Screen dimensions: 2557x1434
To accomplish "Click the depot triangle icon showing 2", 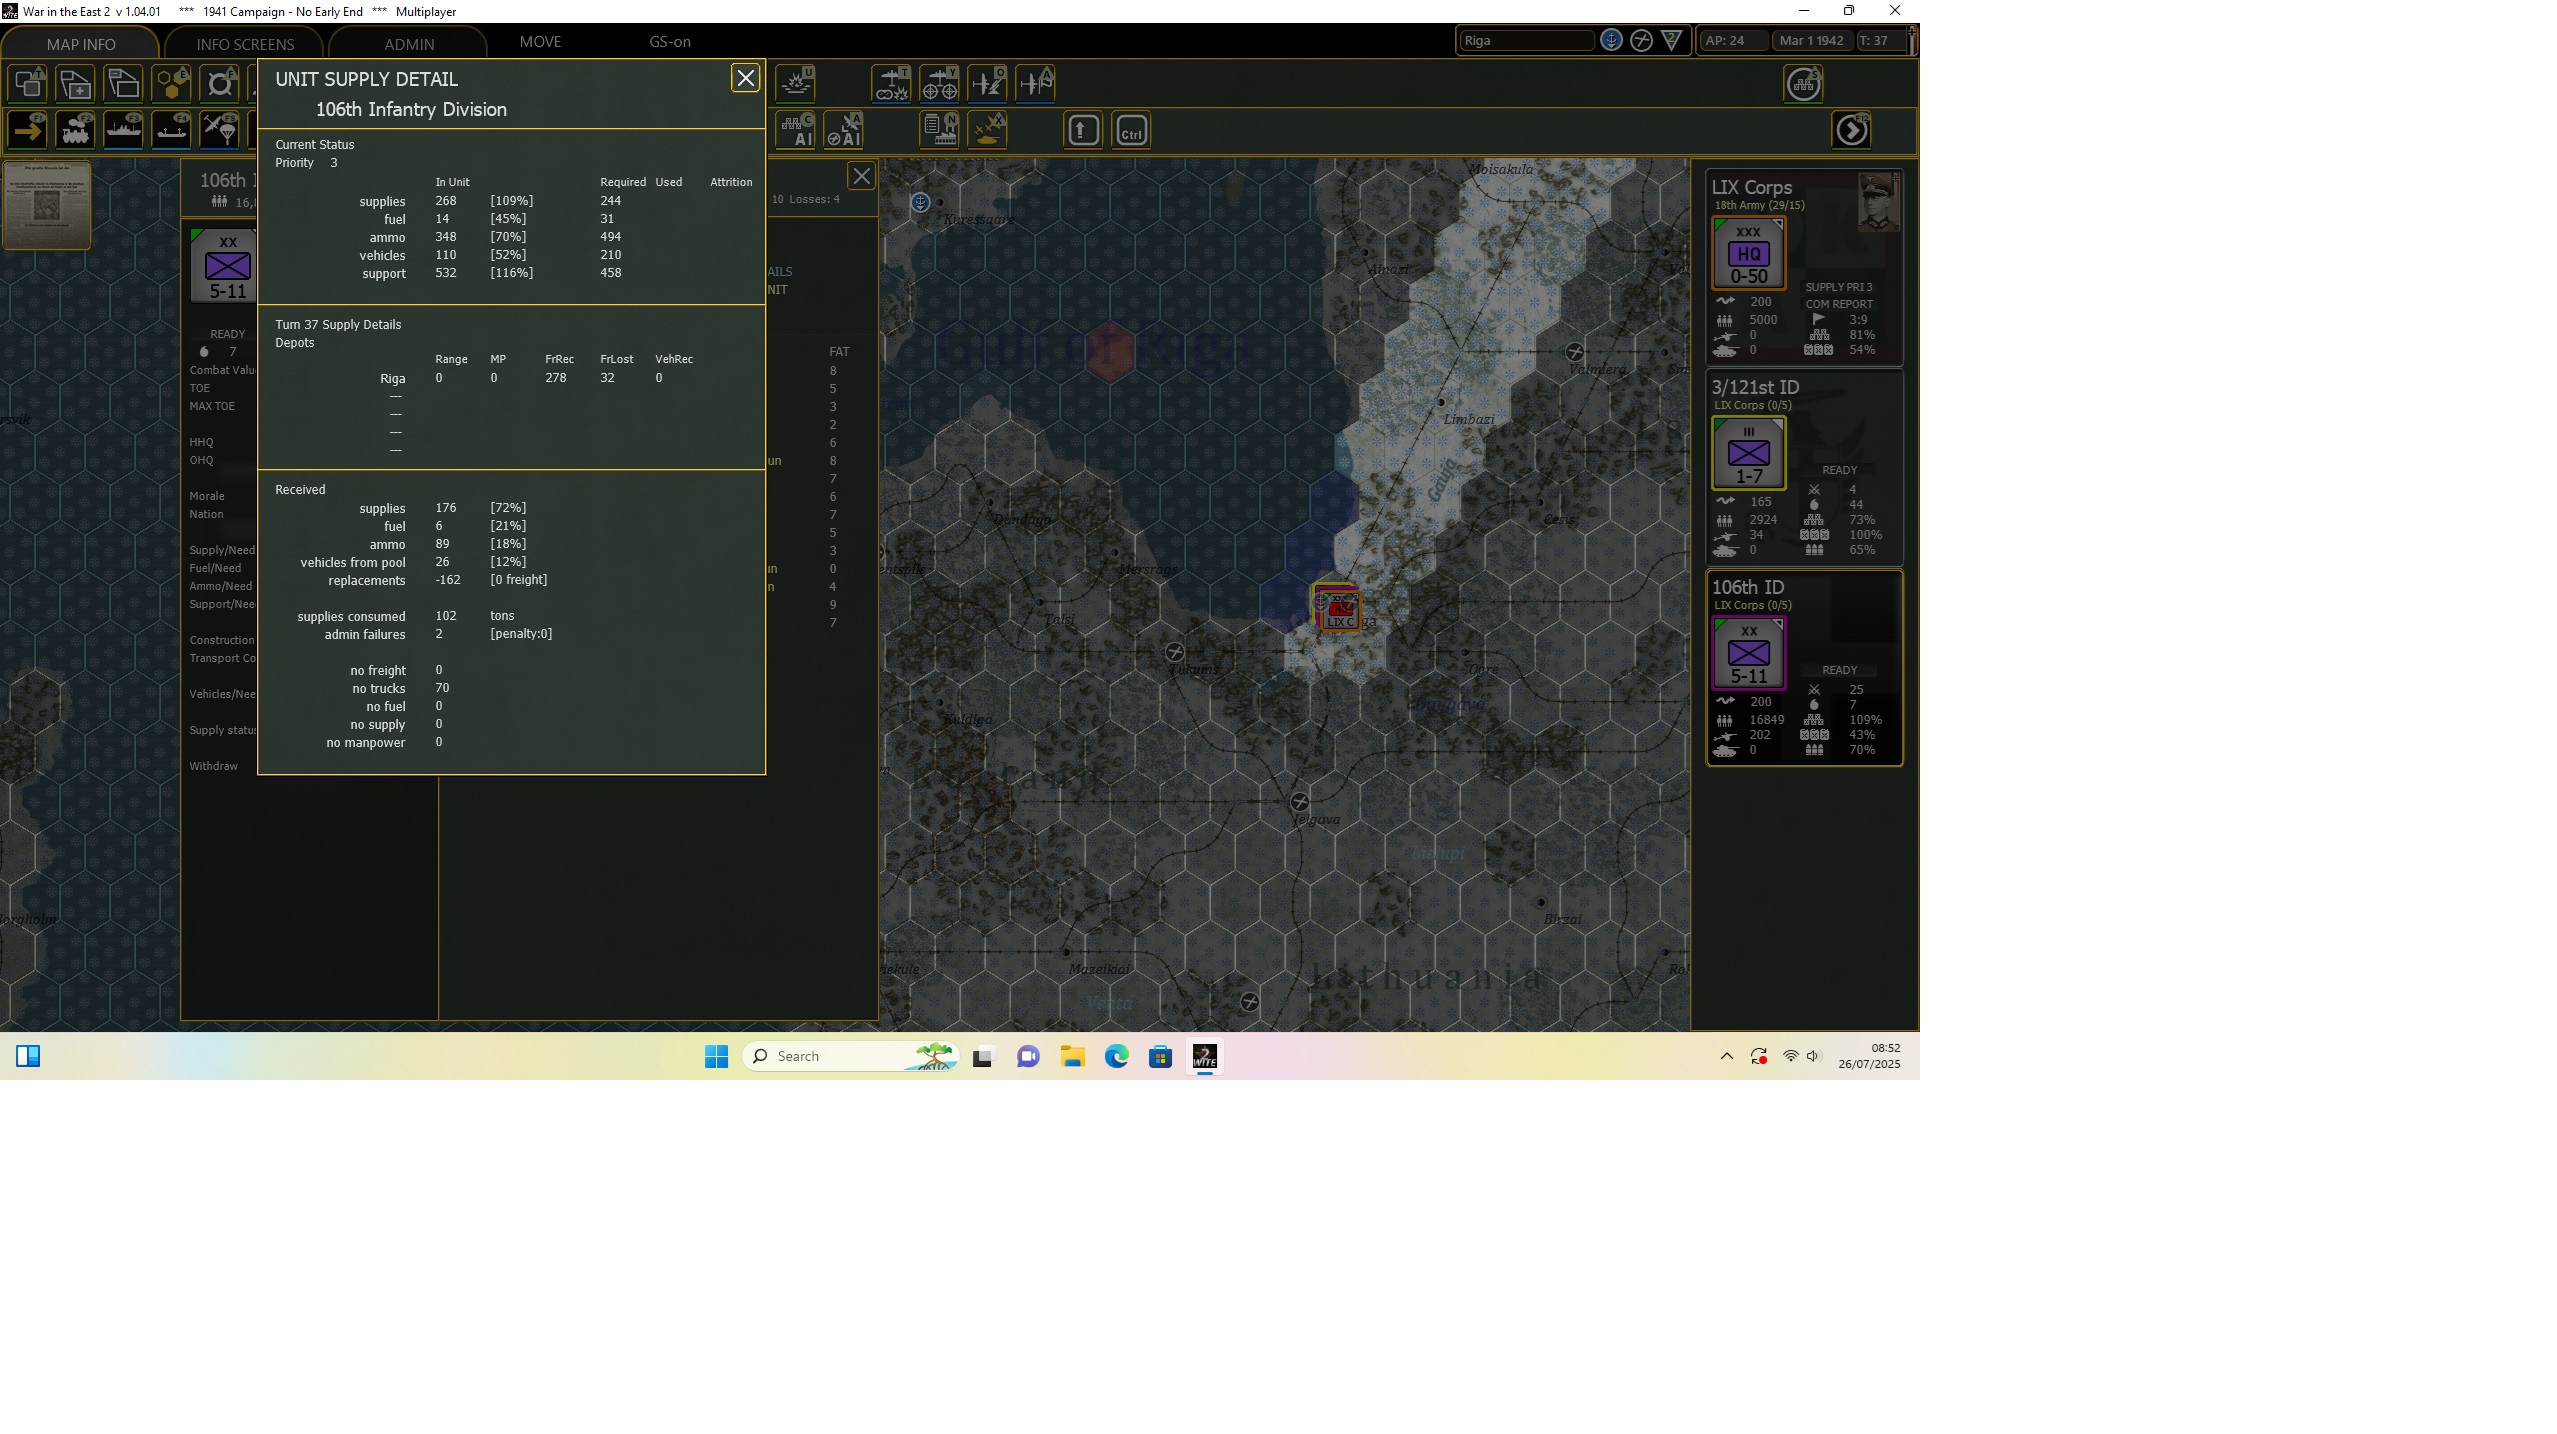I will coord(1672,40).
